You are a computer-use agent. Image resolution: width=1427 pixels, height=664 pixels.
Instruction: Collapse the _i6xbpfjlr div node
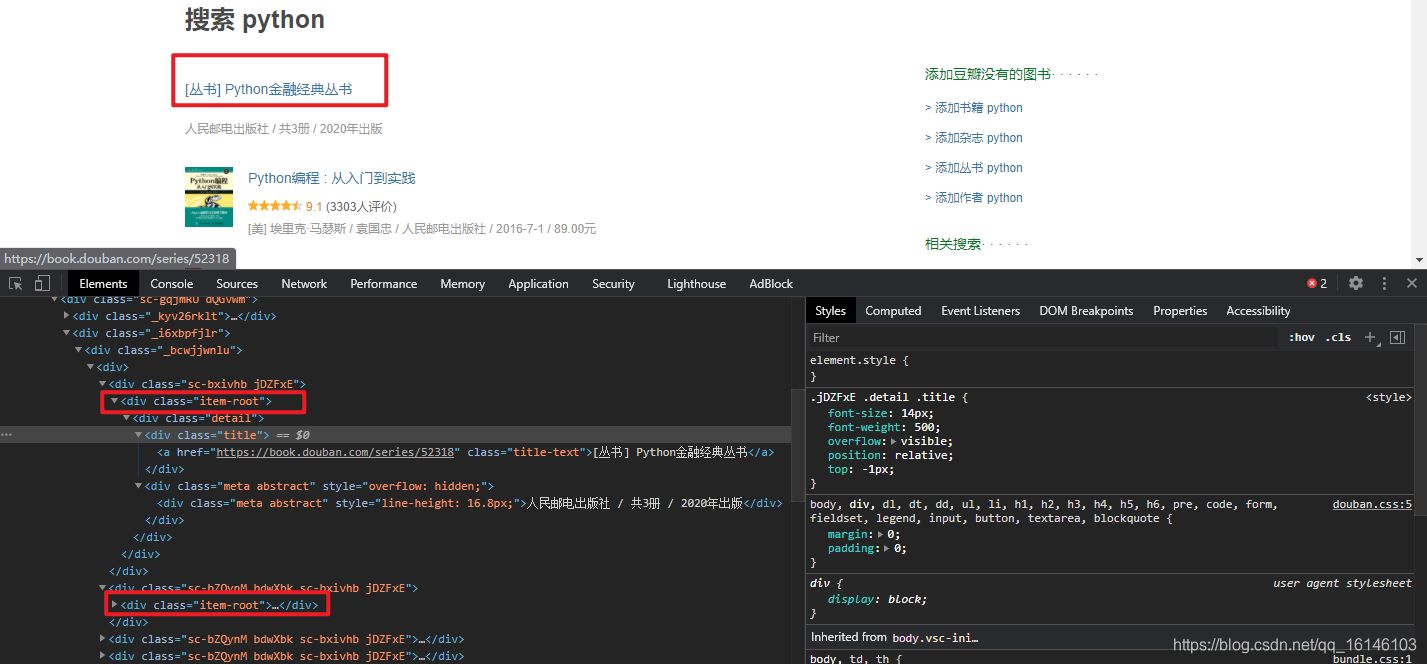pyautogui.click(x=67, y=333)
